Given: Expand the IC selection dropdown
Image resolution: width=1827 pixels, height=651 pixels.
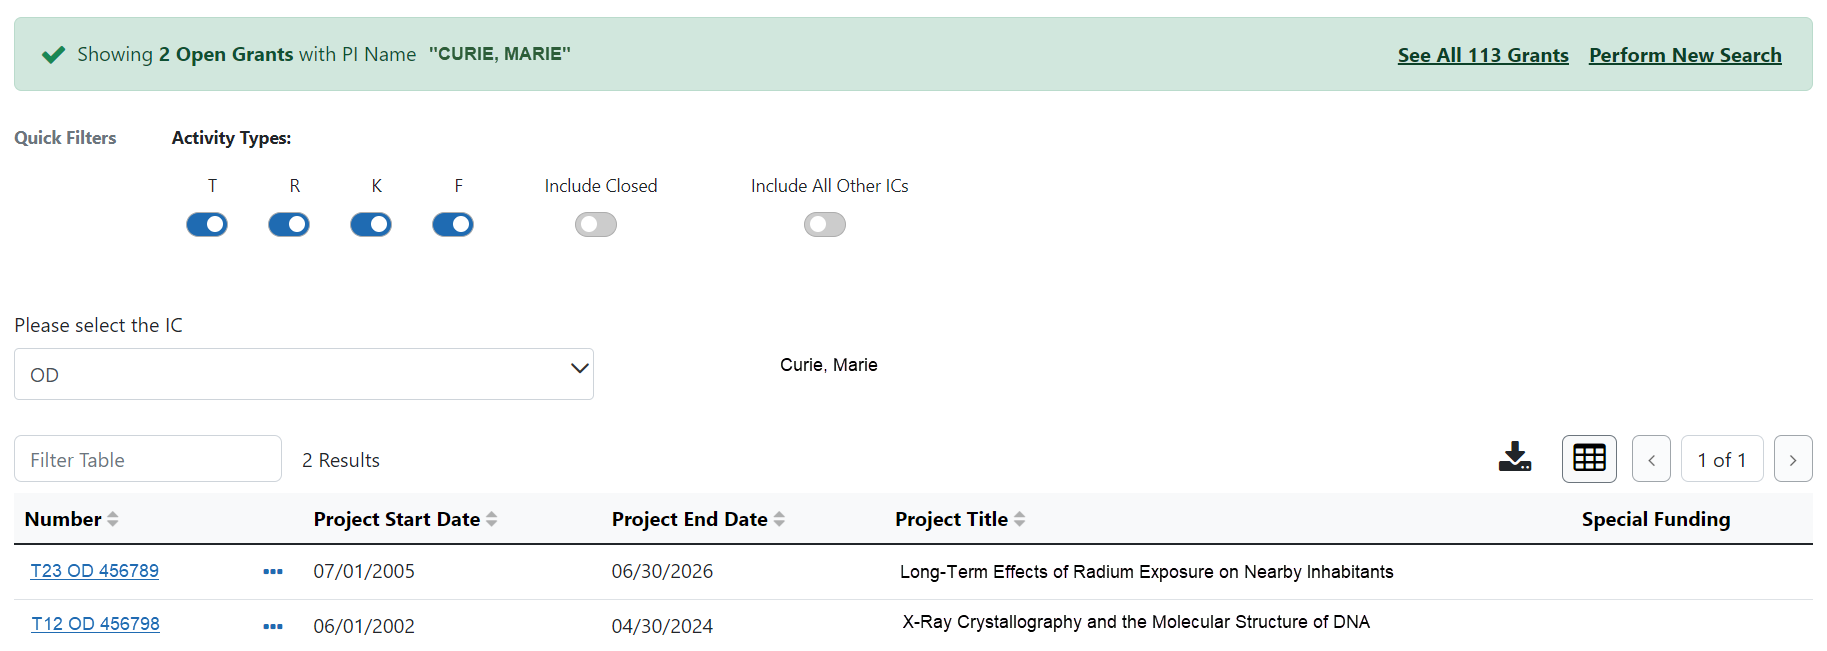Looking at the screenshot, I should tap(304, 374).
